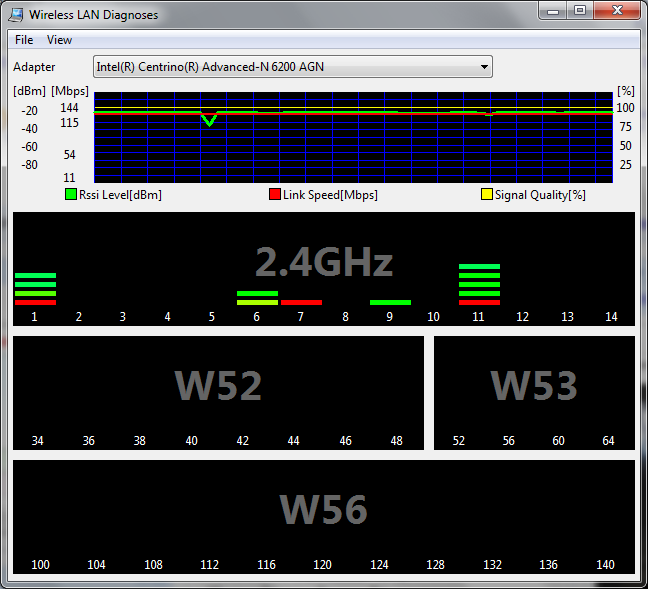Open the View menu
The image size is (648, 589).
pos(59,40)
